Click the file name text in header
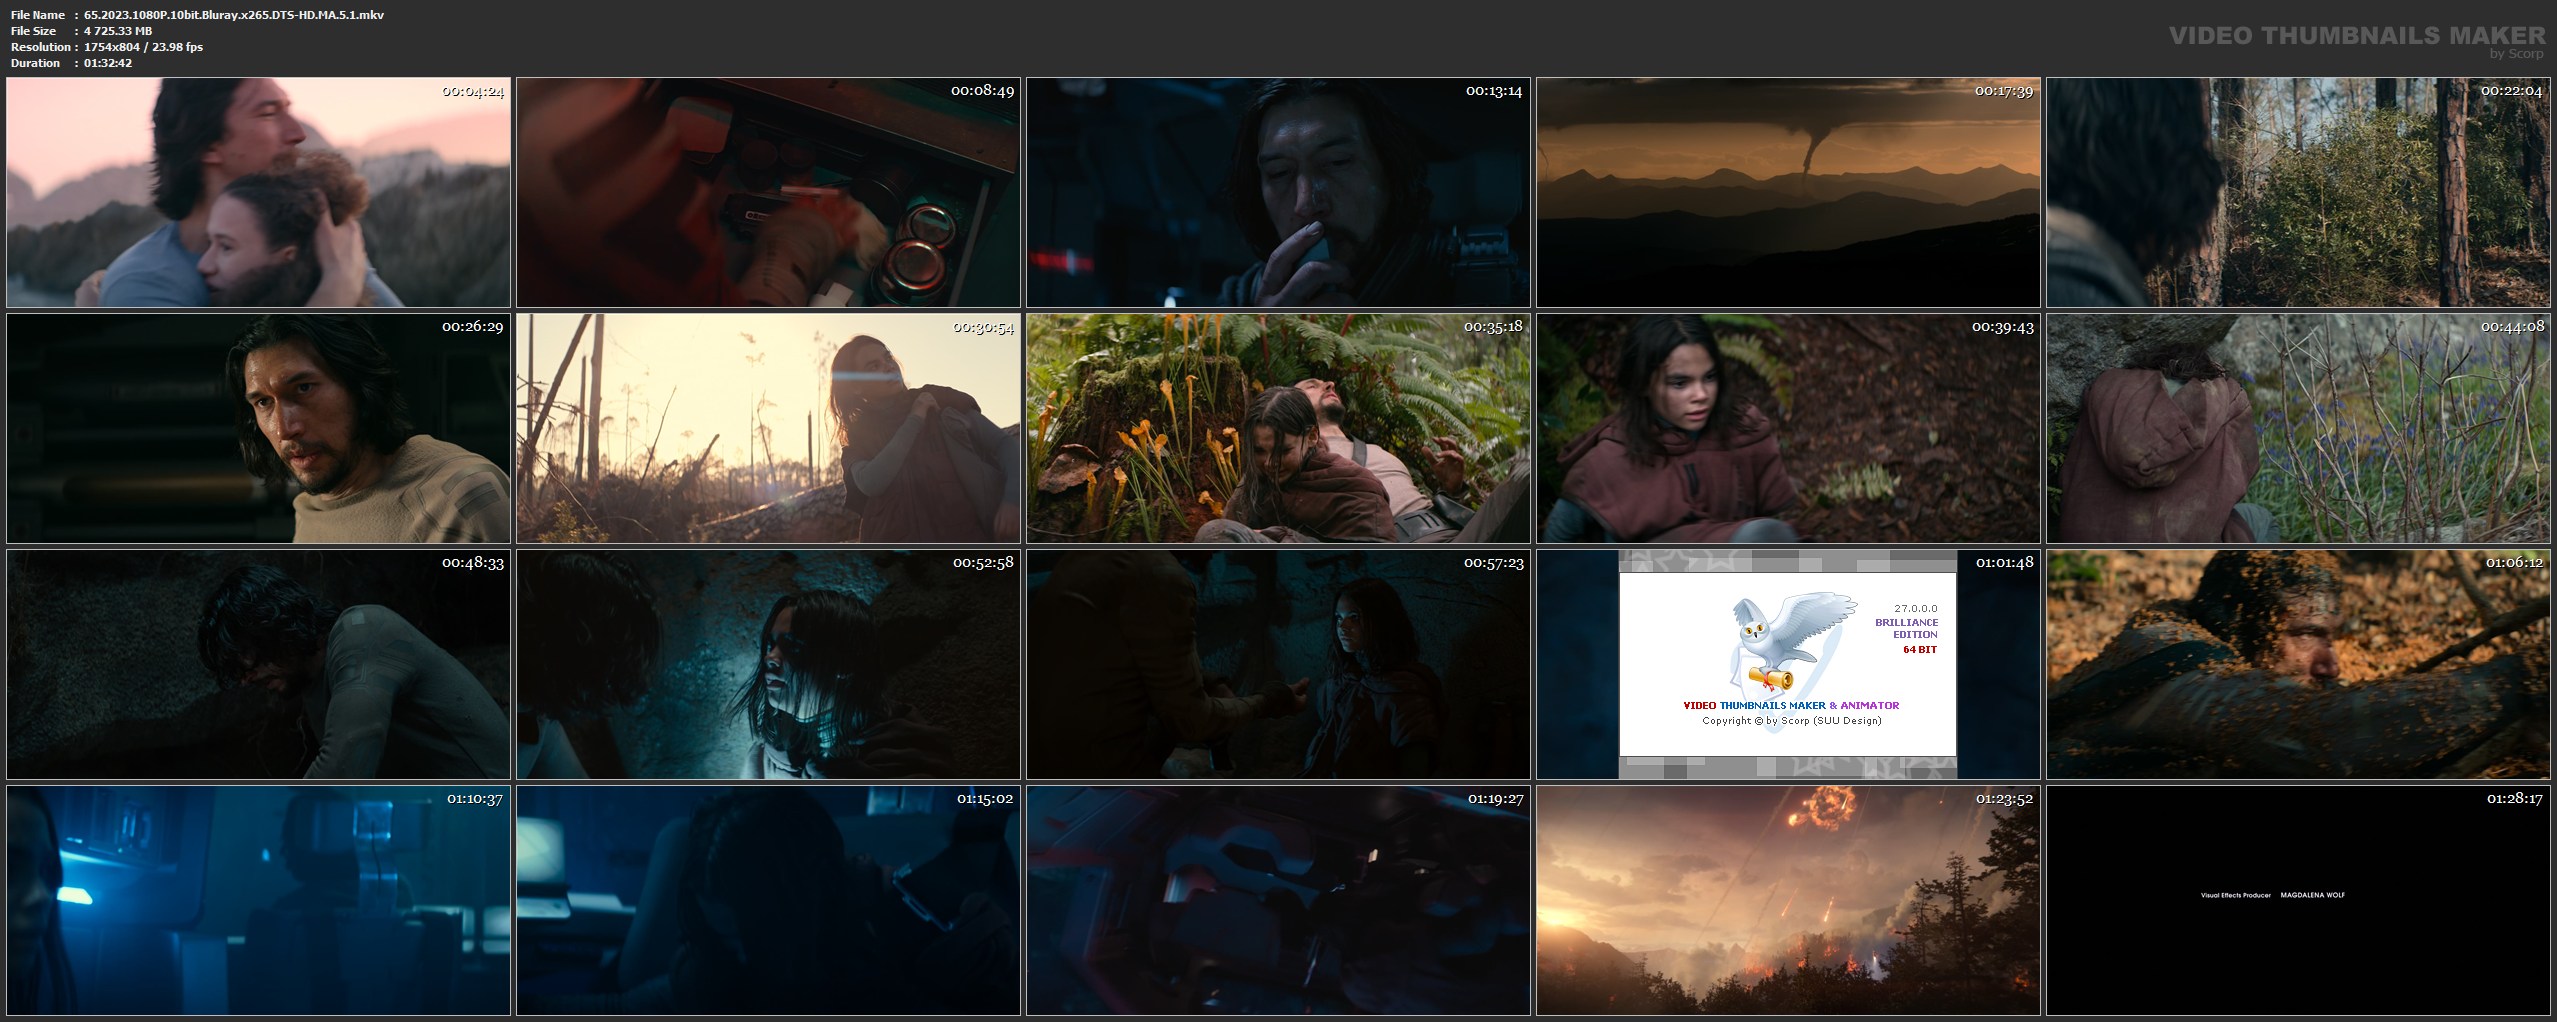This screenshot has height=1022, width=2557. 233,15
